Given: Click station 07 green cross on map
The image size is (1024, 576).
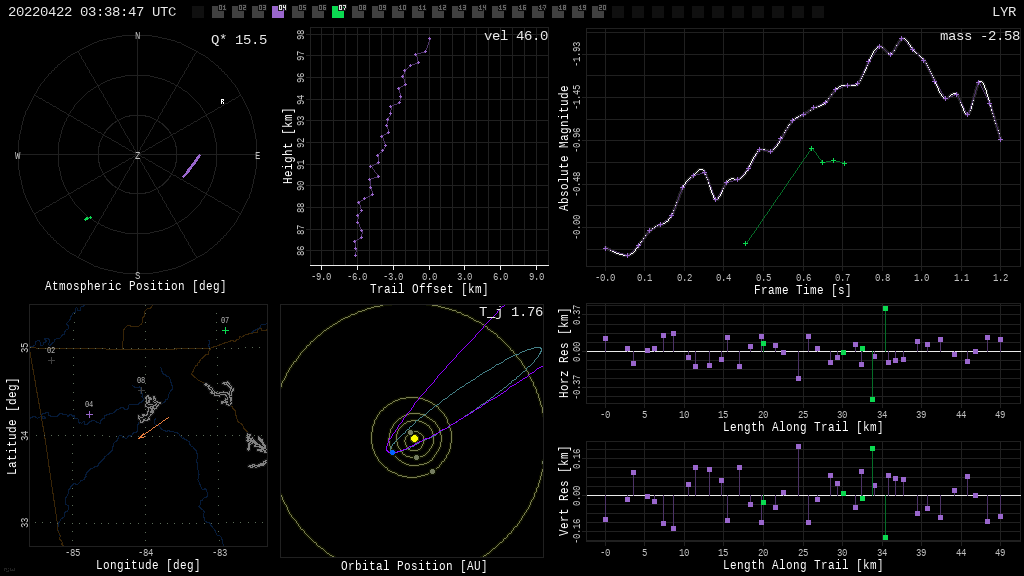Looking at the screenshot, I should tap(225, 330).
